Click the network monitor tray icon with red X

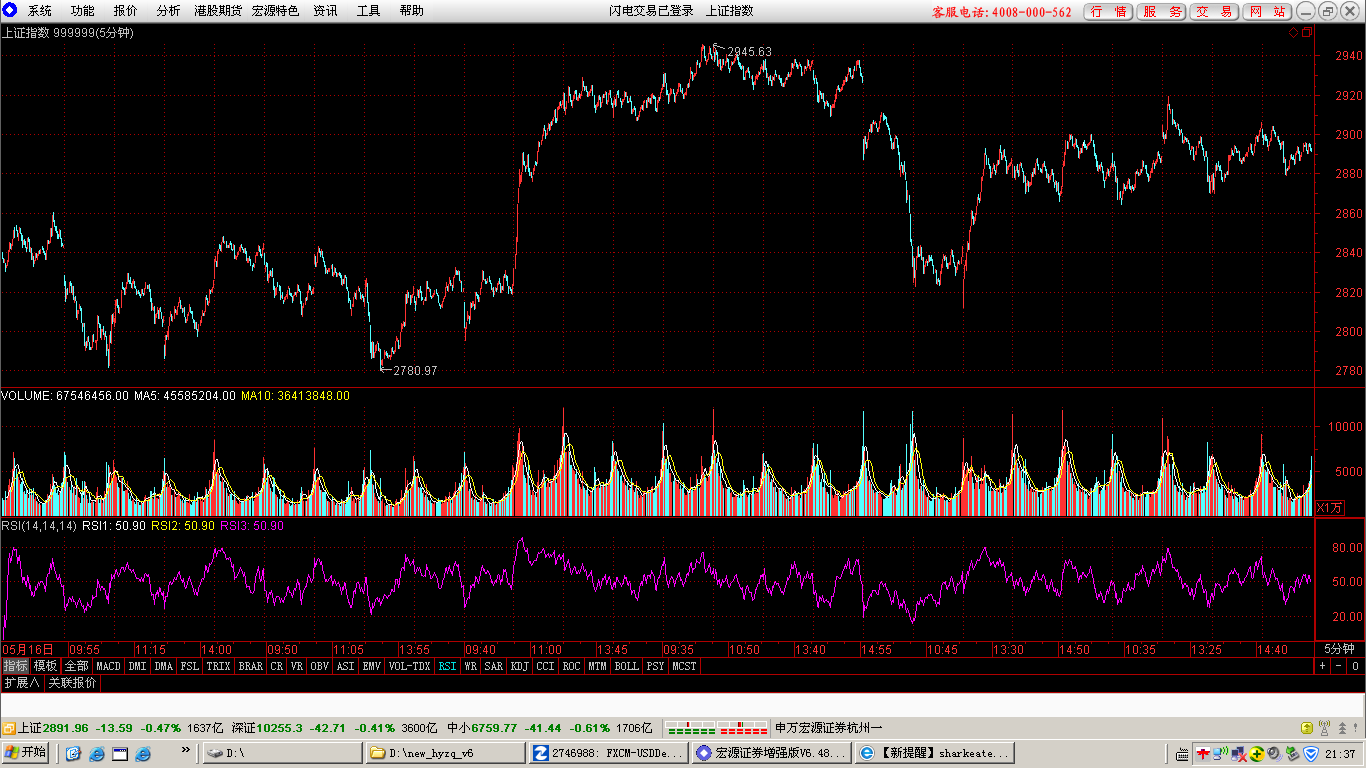[1239, 753]
